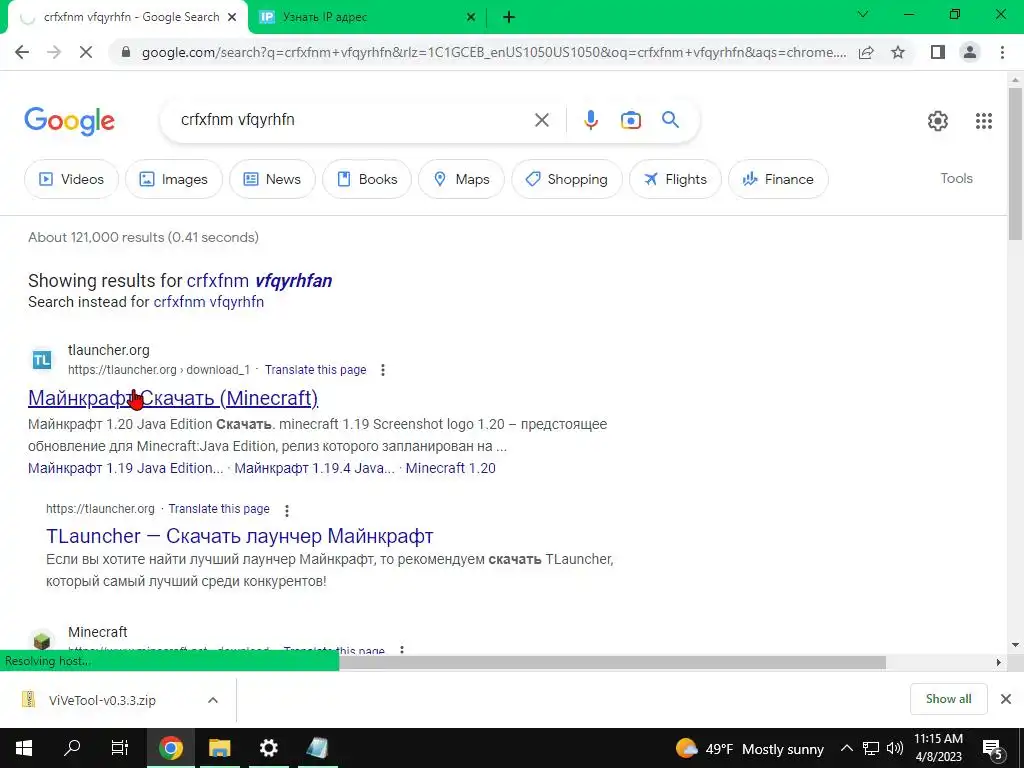Screen dimensions: 1024x768
Task: View site information lock icon
Action: pyautogui.click(x=126, y=52)
